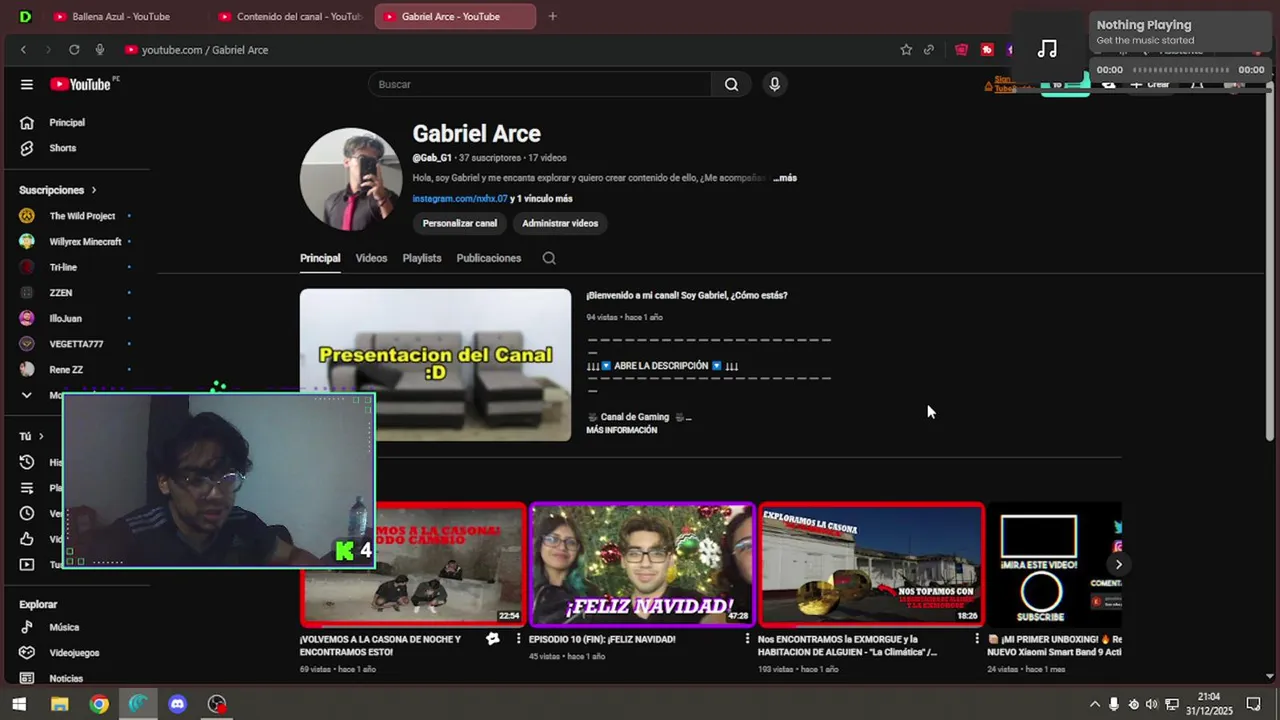This screenshot has height=720, width=1280.
Task: Reload the page with refresh icon
Action: pos(74,49)
